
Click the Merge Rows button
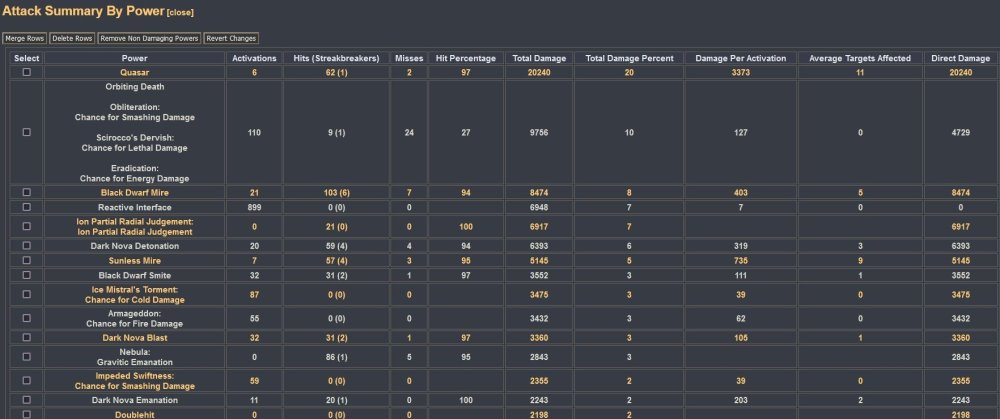24,38
